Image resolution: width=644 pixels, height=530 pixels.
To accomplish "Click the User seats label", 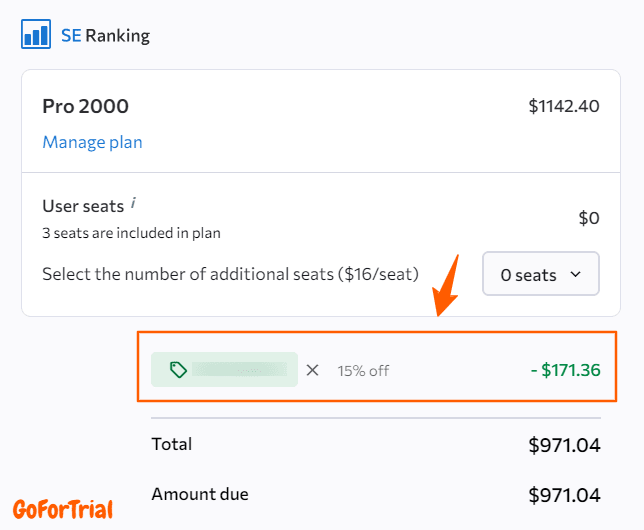I will pos(83,206).
